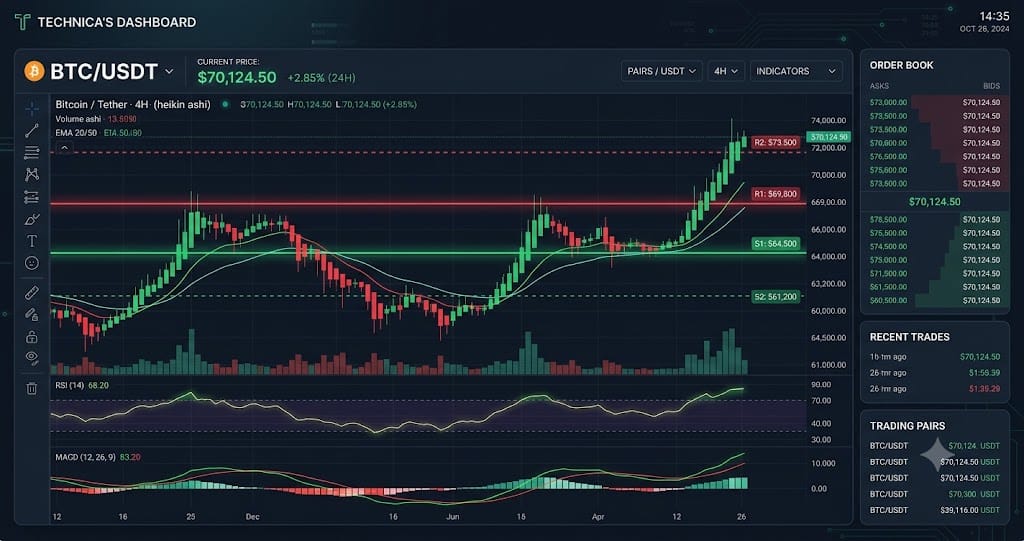The width and height of the screenshot is (1024, 541).
Task: Select the $75,600.00 ask row
Action: (935, 171)
